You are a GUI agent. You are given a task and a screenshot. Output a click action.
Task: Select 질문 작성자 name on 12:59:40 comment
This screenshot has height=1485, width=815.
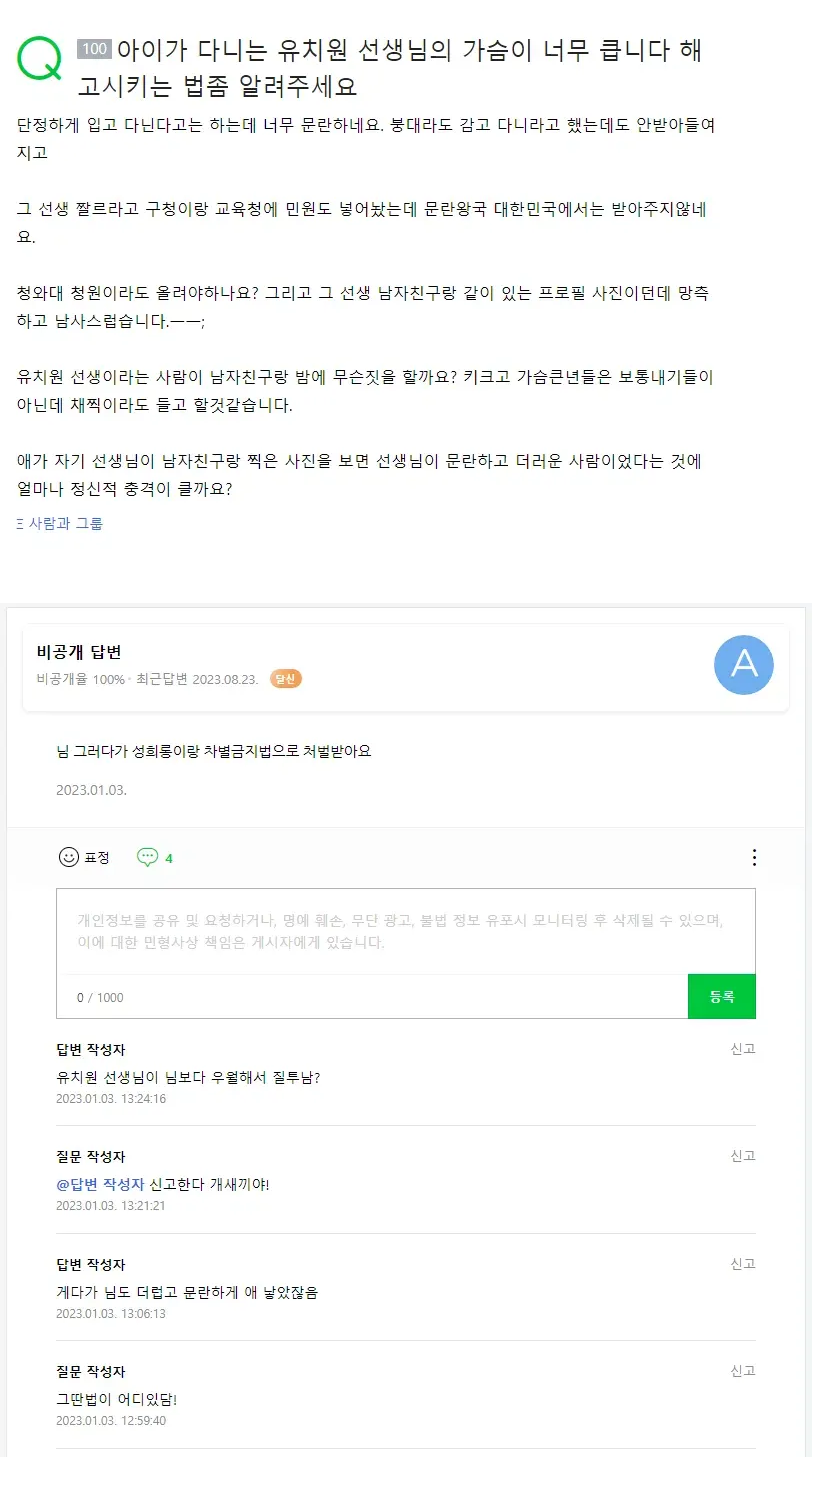point(91,1371)
